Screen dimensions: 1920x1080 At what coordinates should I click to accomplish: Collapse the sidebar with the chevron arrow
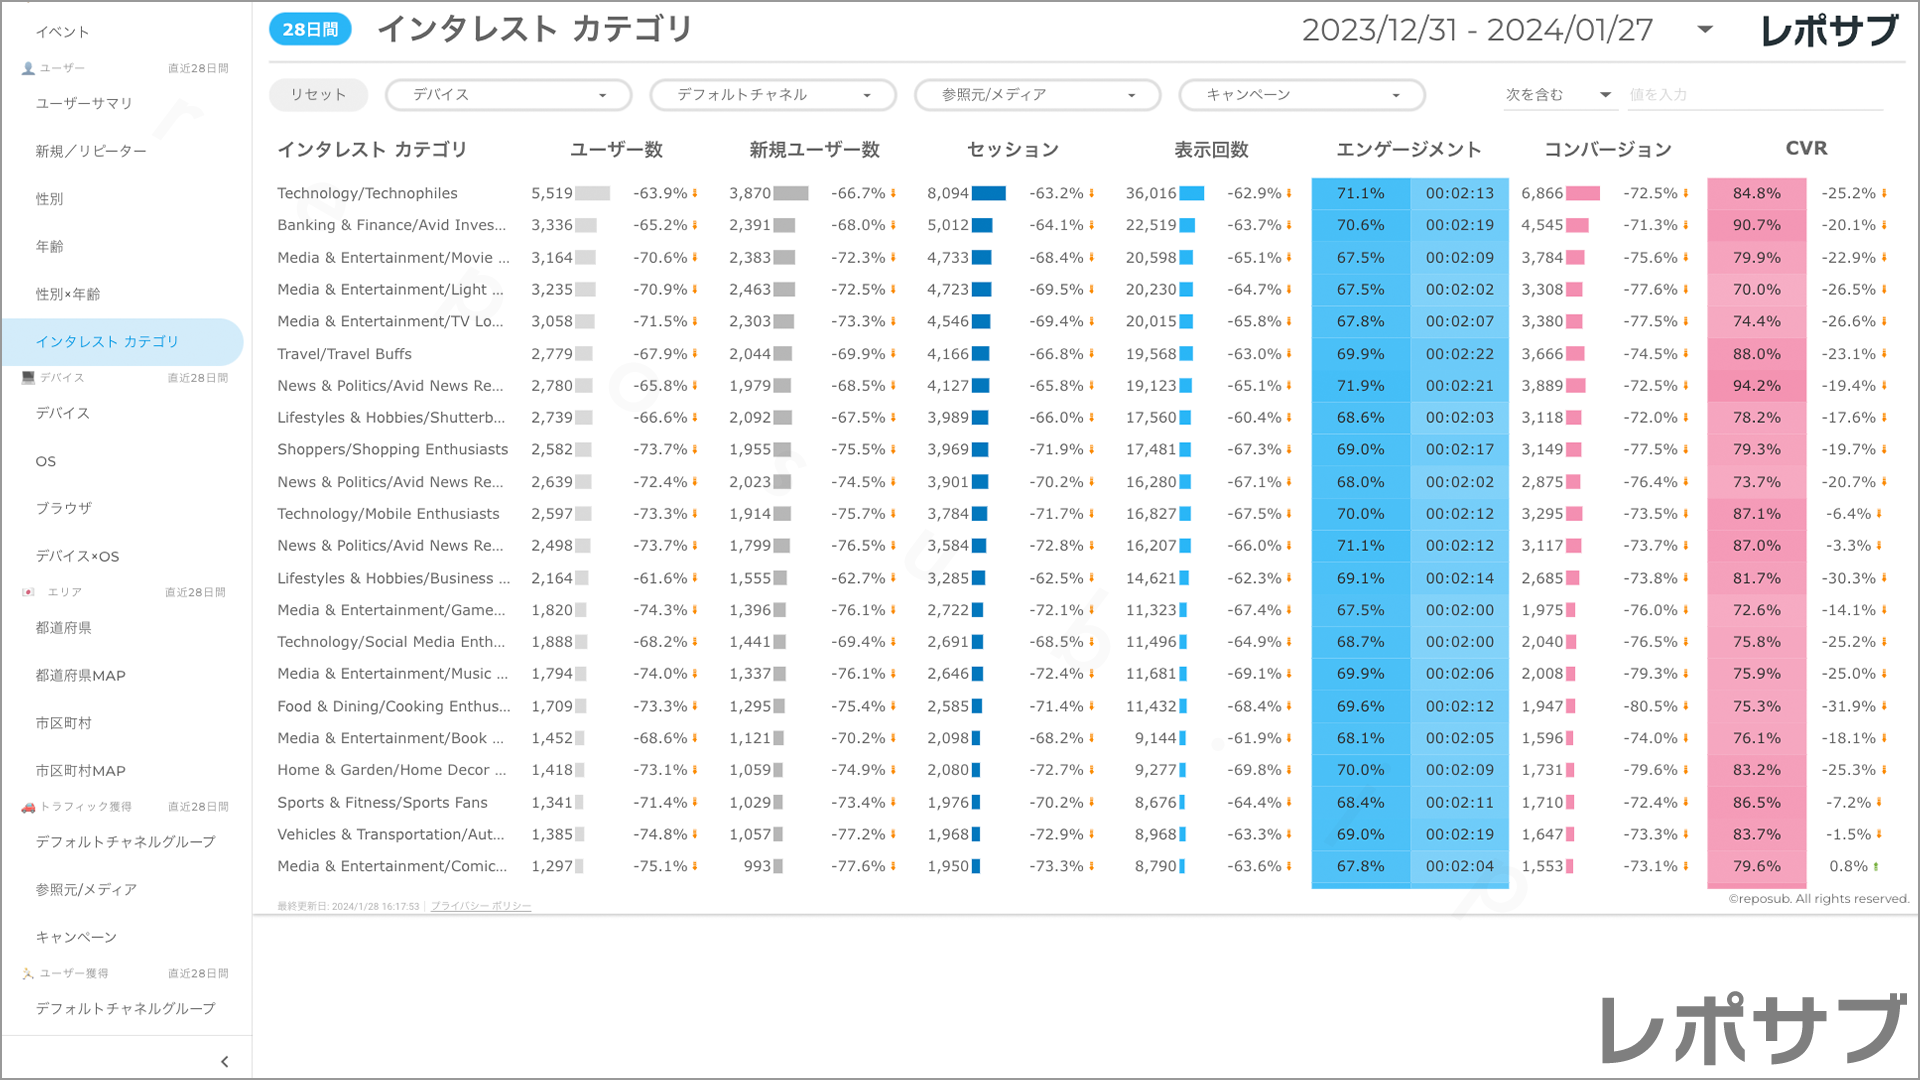coord(224,1062)
